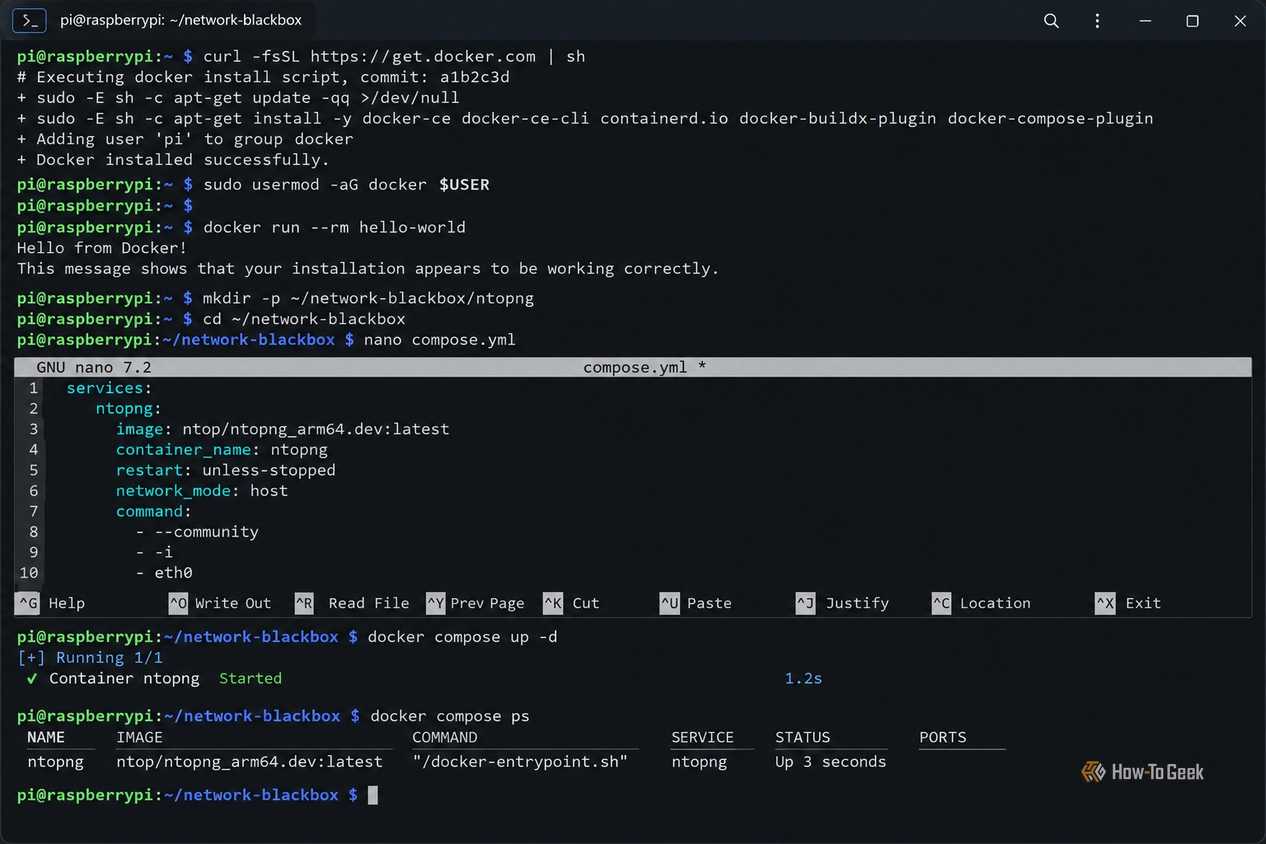Click the '- -i' line in nano
Viewport: 1266px width, 844px height.
point(154,552)
